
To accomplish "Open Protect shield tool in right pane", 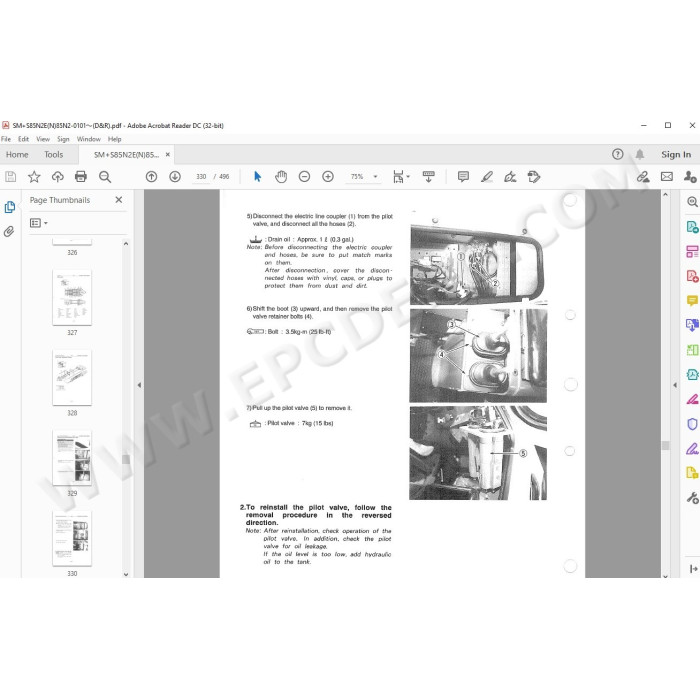I will pos(692,424).
